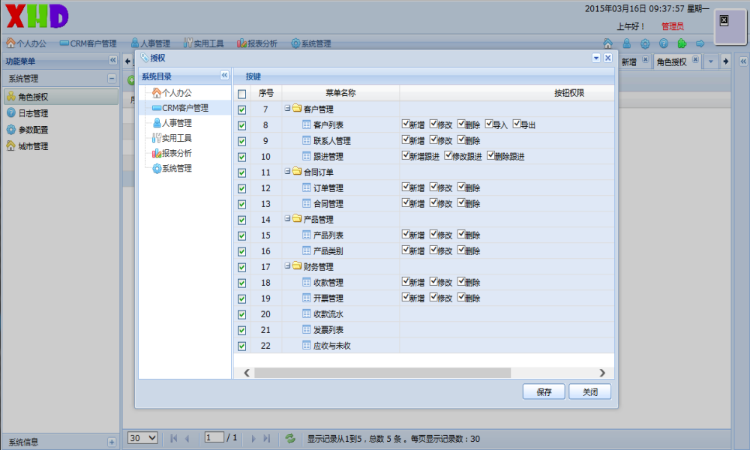Uncheck row 7 客户管理 checkbox
The height and width of the screenshot is (450, 750).
(242, 110)
